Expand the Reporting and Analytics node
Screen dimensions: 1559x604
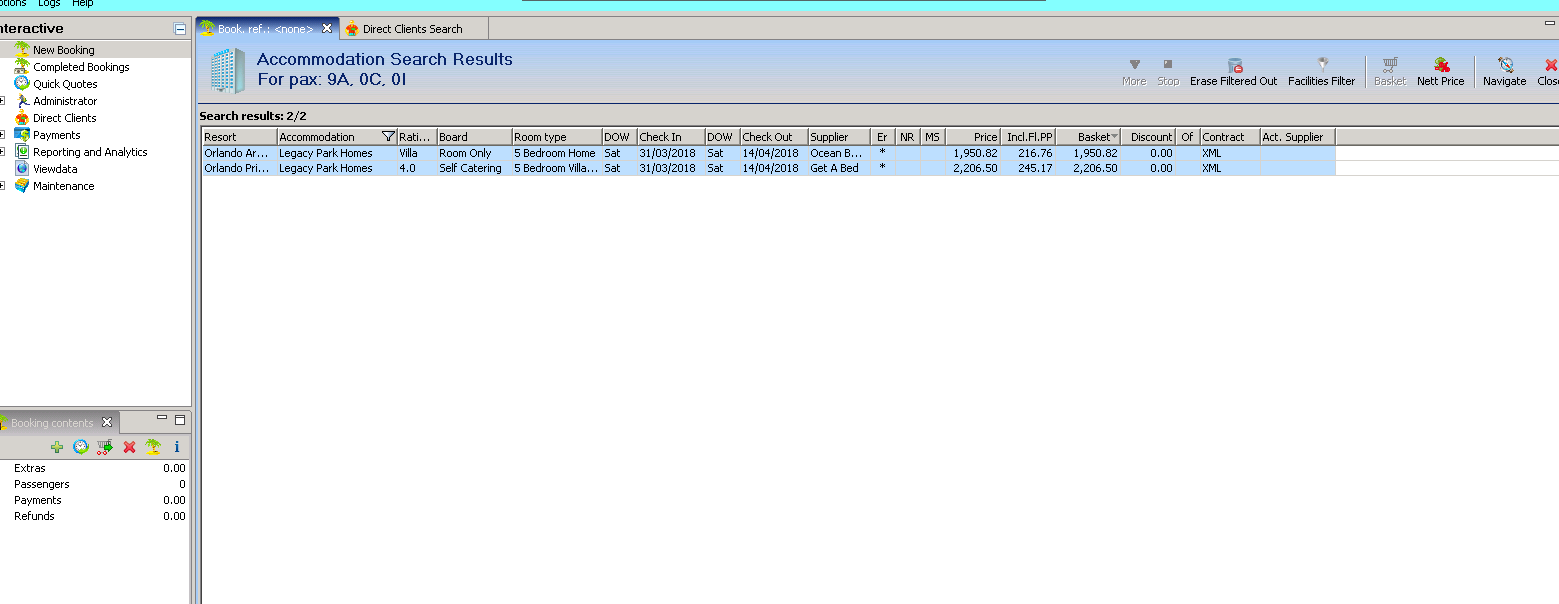pyautogui.click(x=3, y=152)
